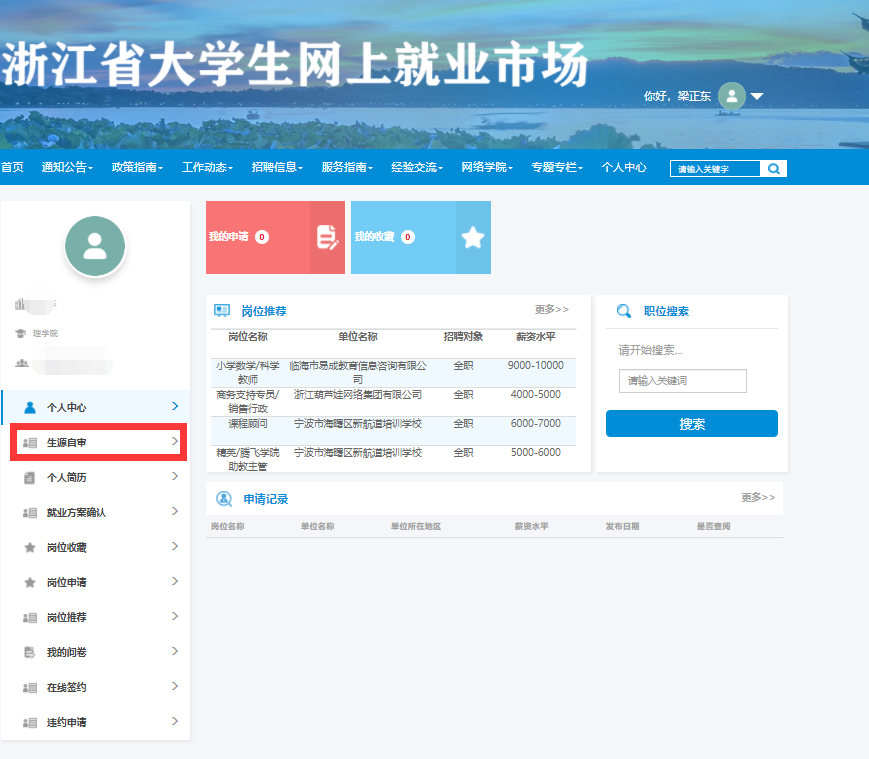Click the star icon on 我的收藏 card
This screenshot has height=759, width=869.
coord(472,237)
